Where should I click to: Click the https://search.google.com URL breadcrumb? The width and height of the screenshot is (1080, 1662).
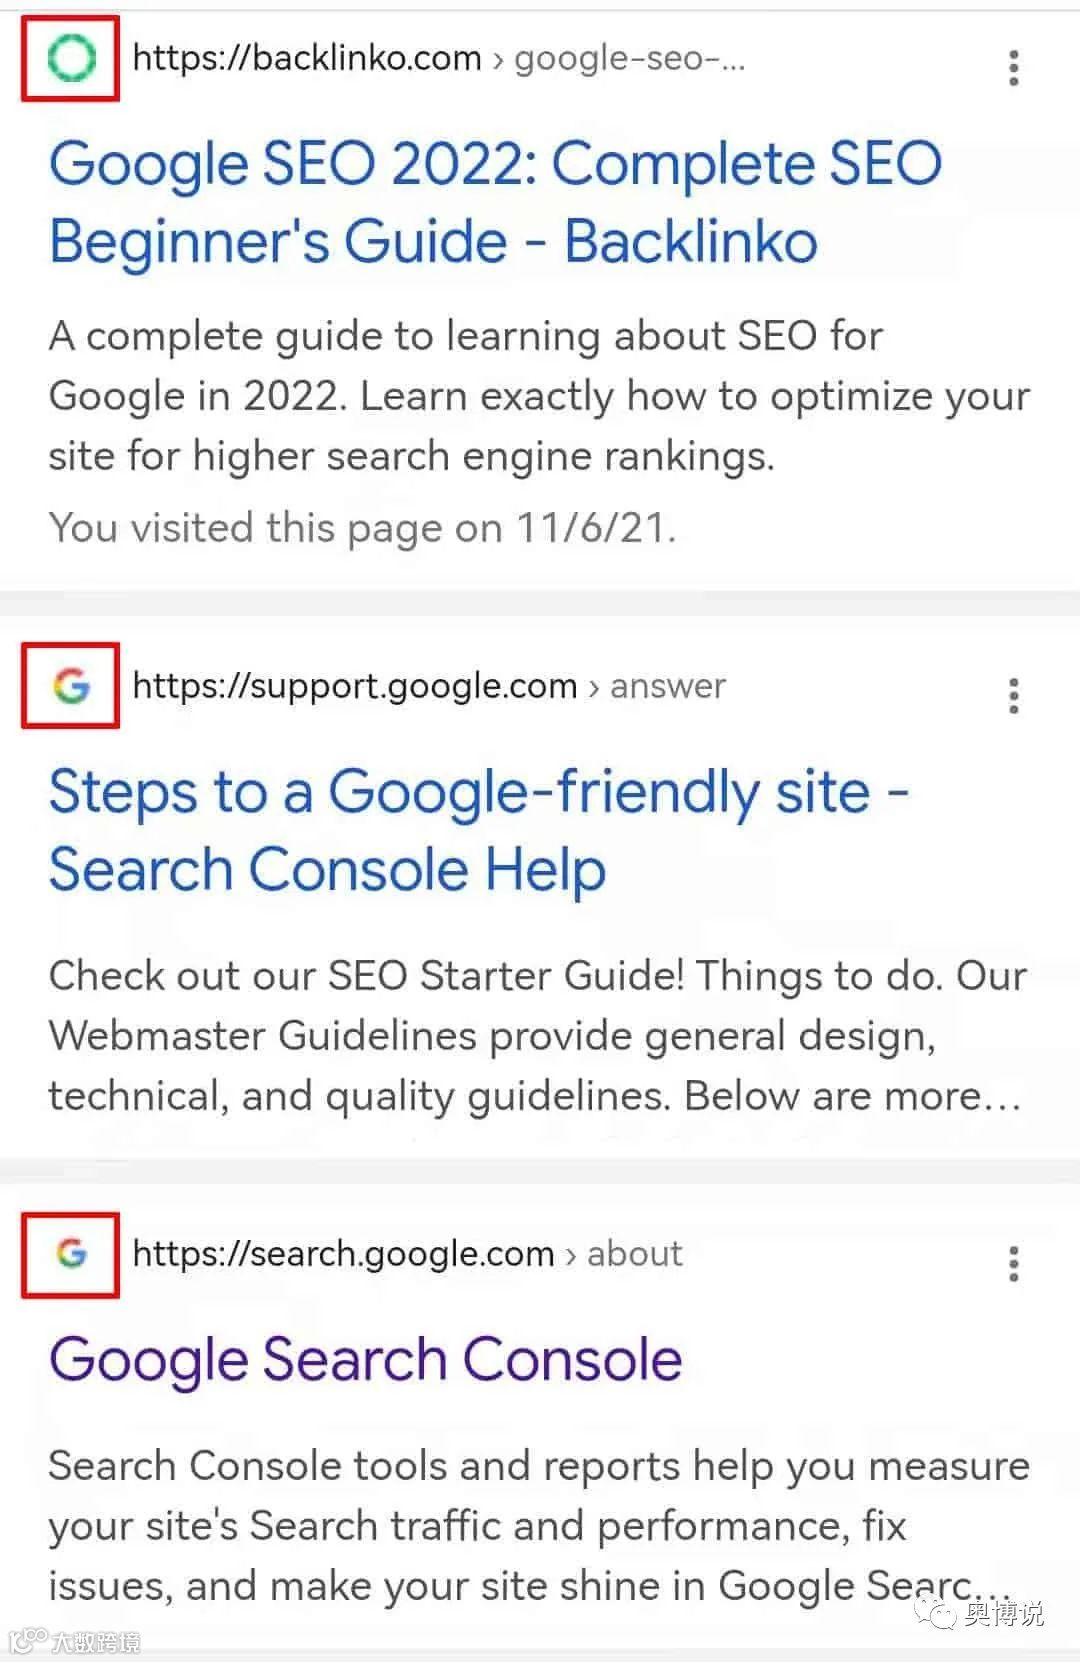(343, 1254)
